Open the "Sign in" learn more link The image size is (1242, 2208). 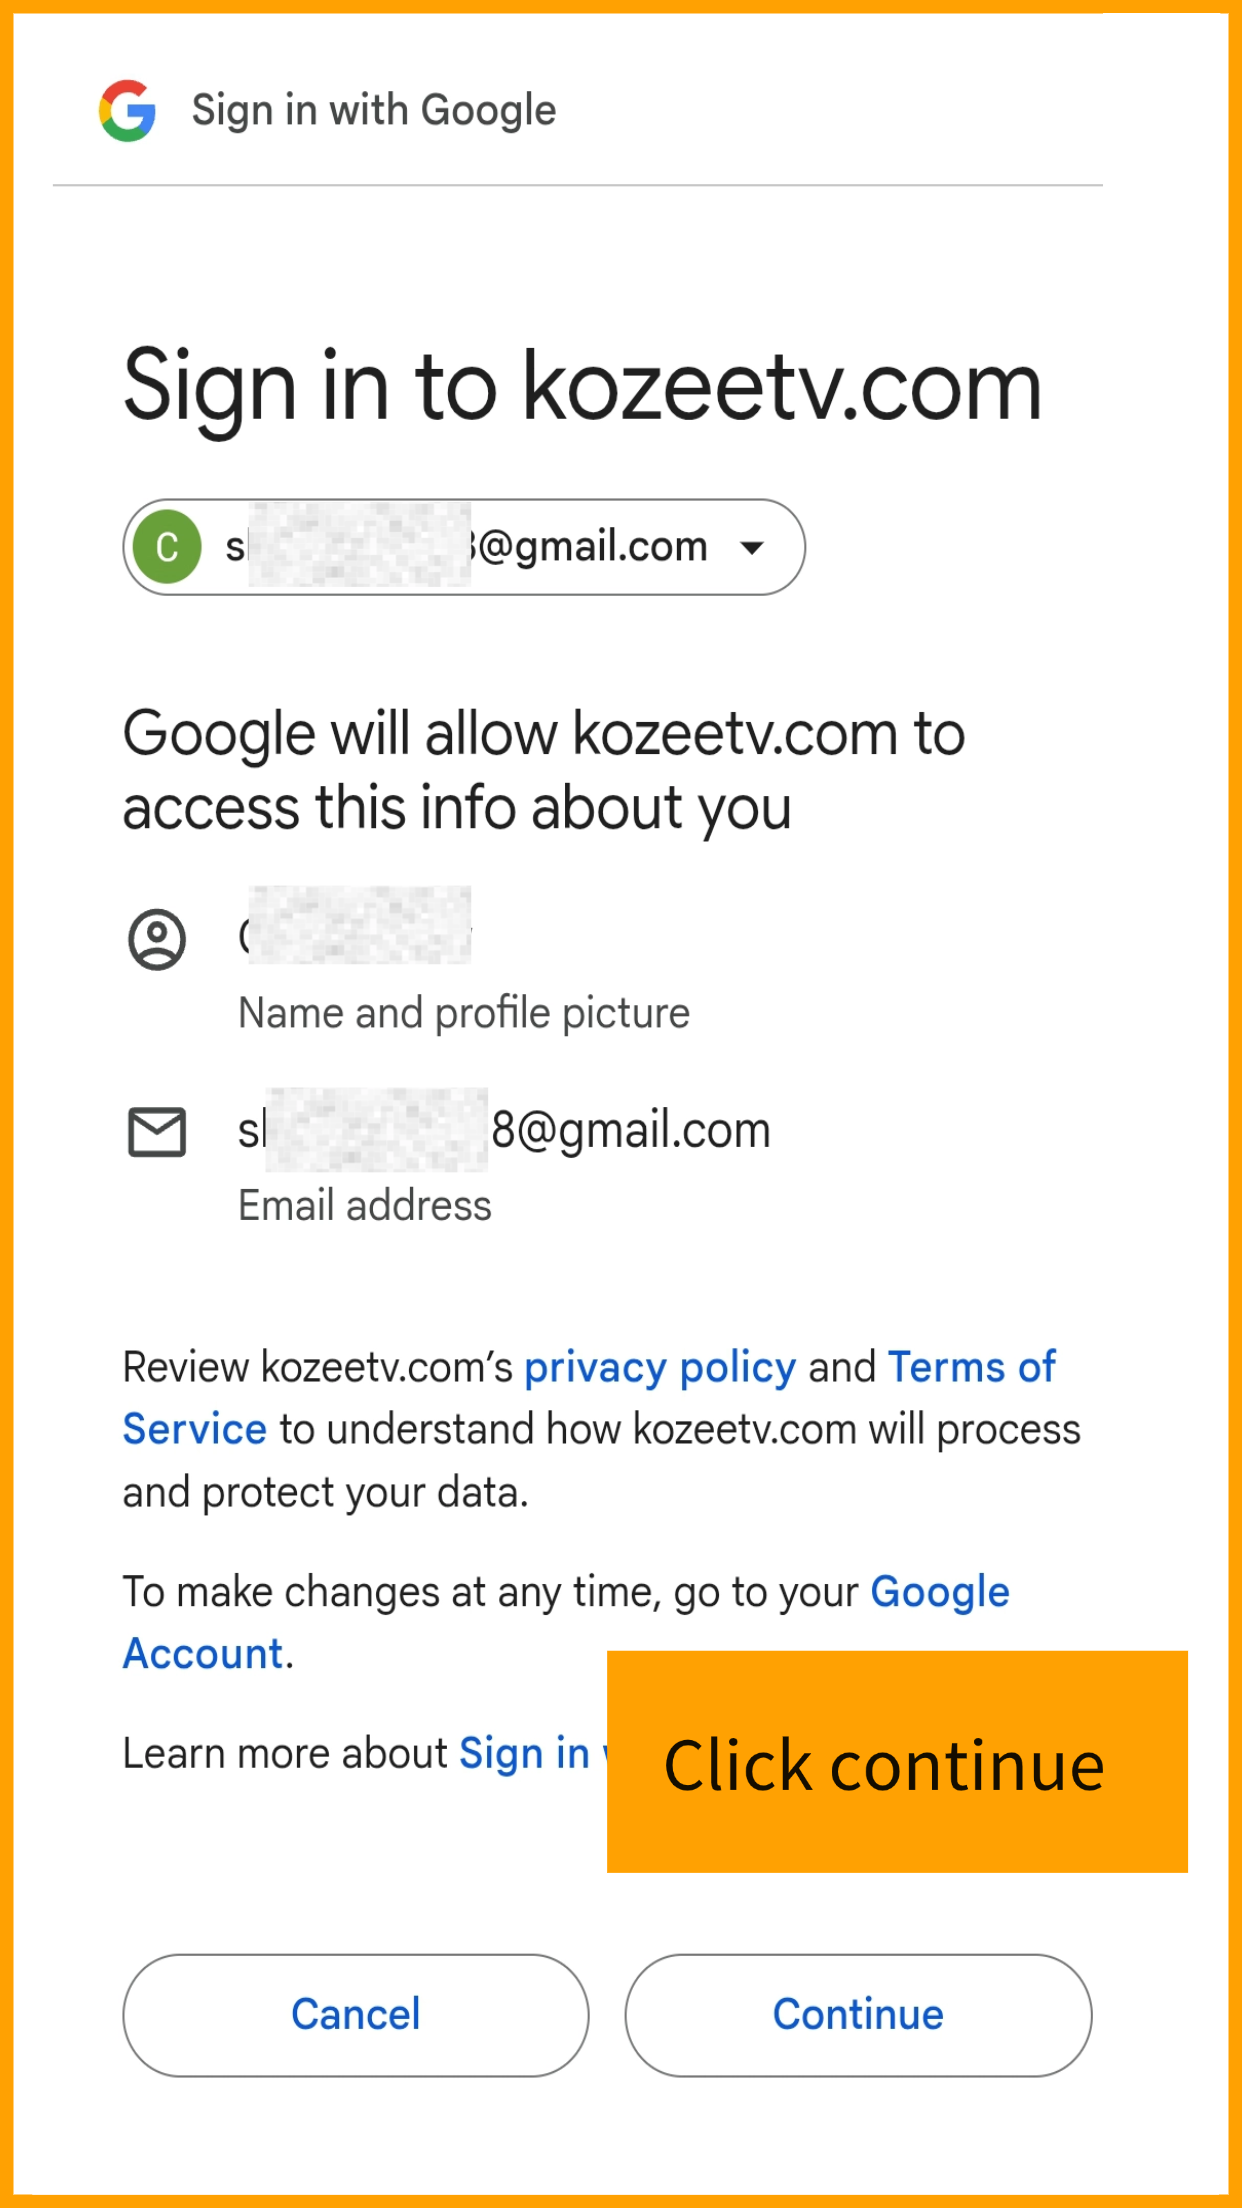tap(524, 1753)
